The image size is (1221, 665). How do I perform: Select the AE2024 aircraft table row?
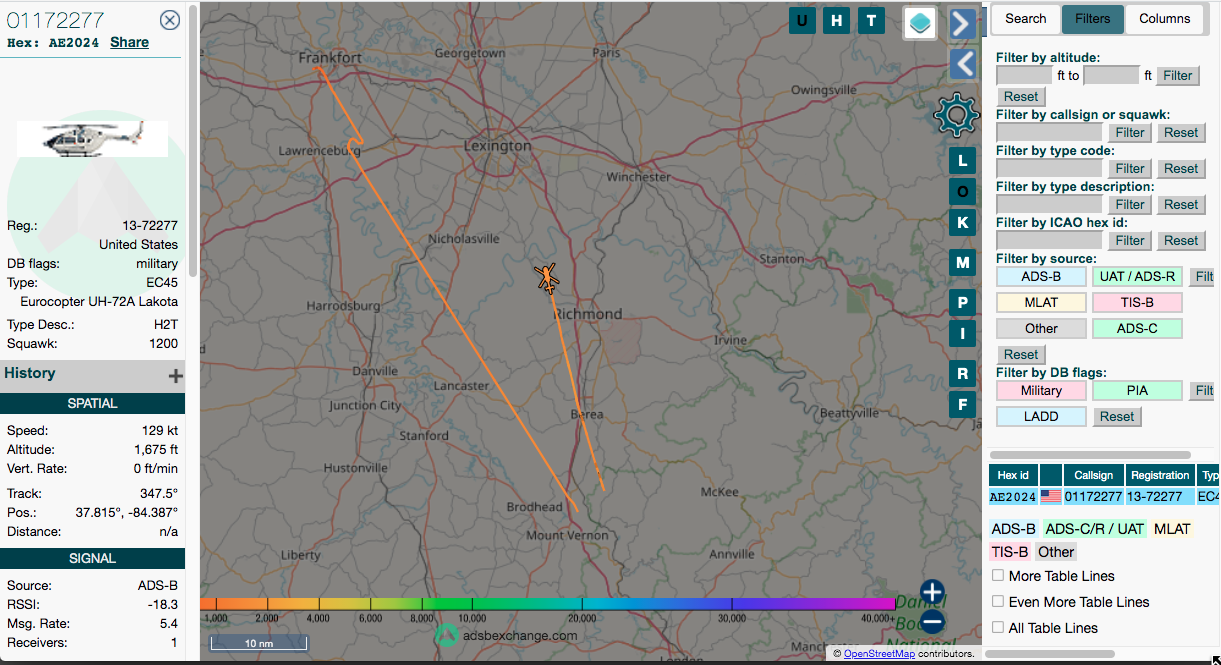click(1104, 496)
